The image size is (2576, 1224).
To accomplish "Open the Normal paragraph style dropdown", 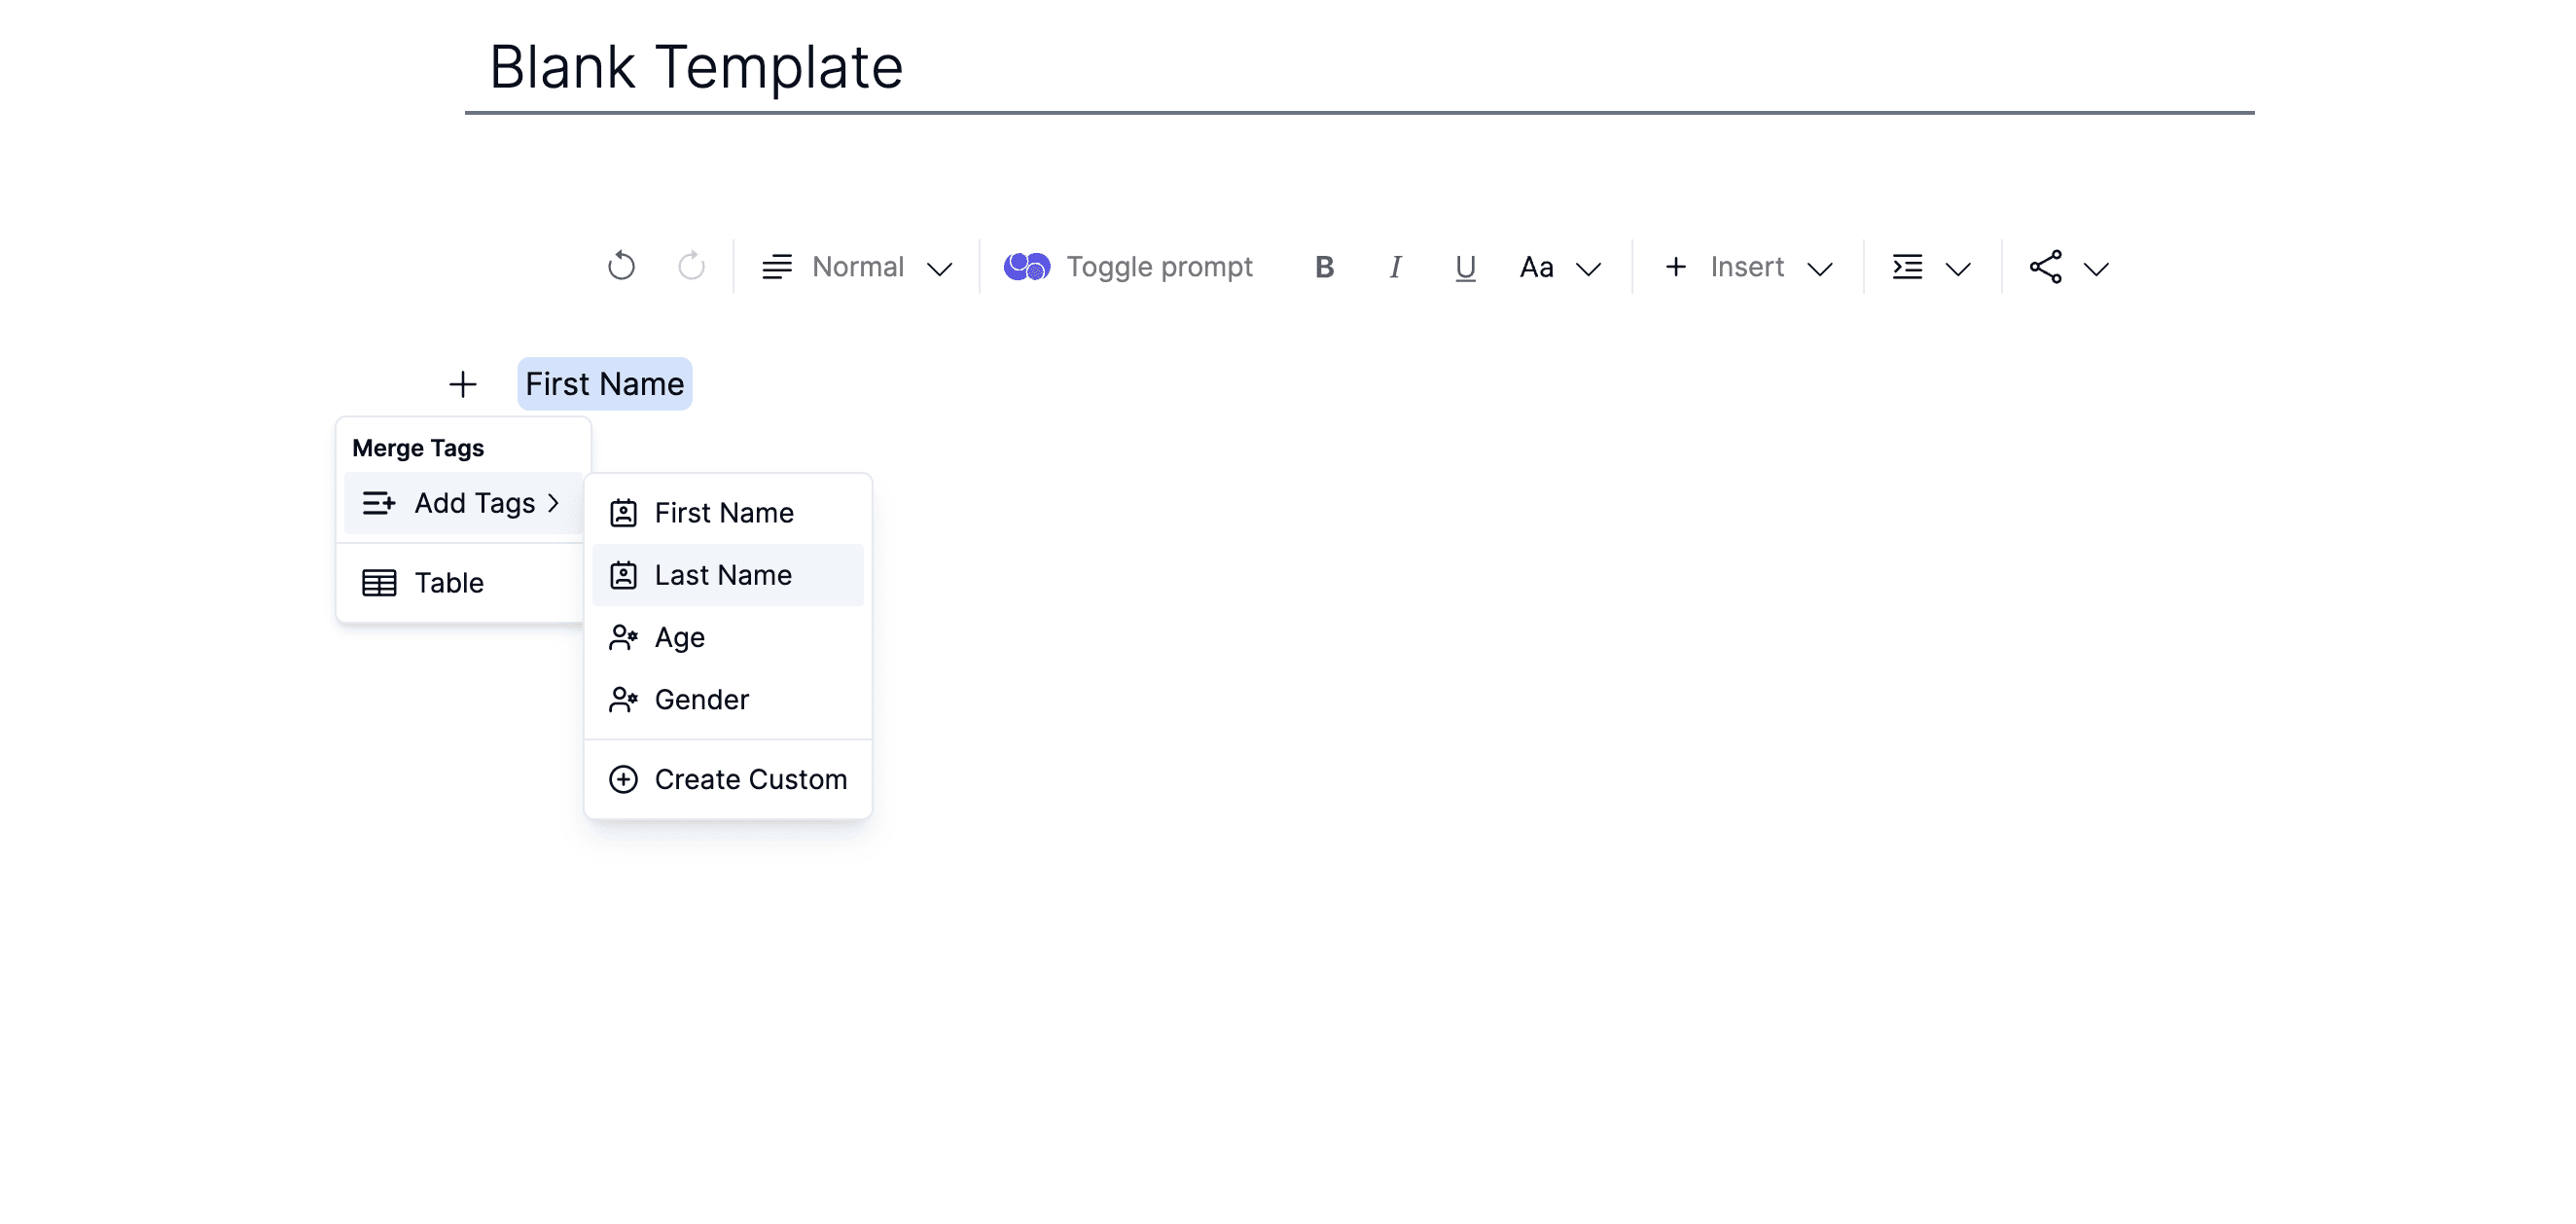I will click(x=857, y=267).
